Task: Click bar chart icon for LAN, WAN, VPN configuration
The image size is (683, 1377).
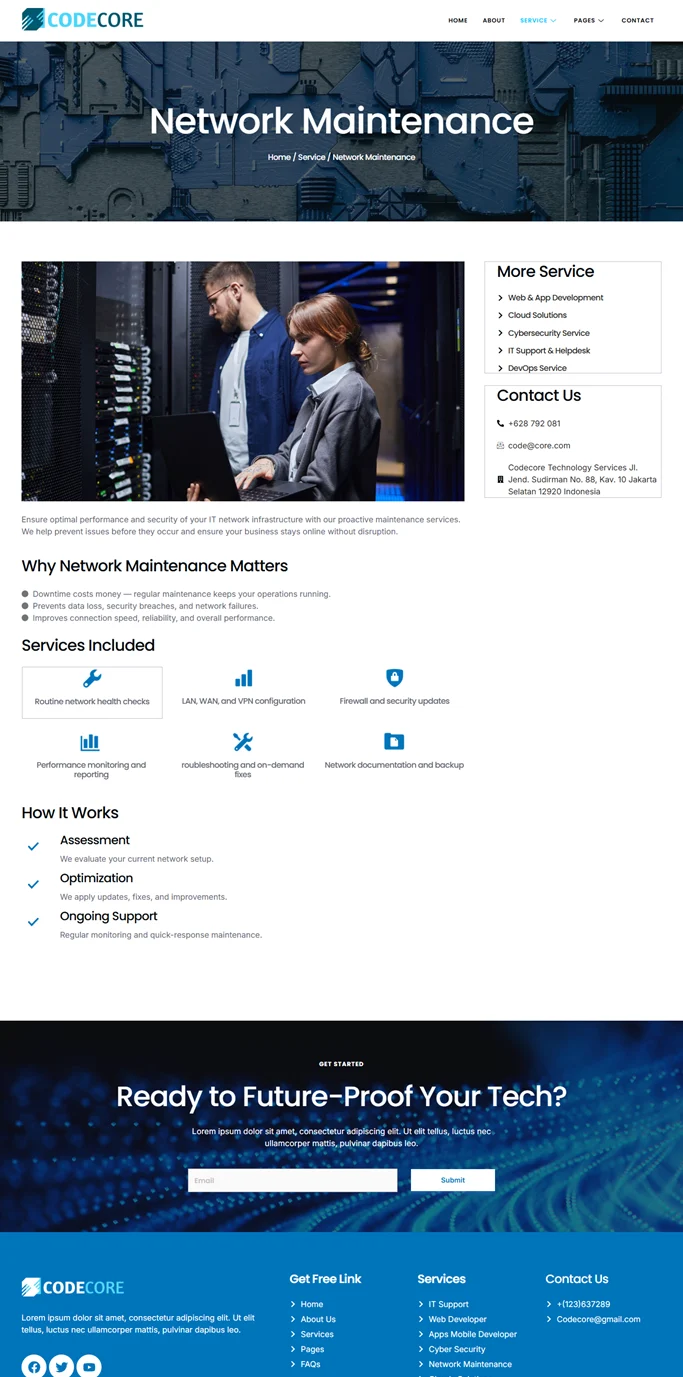Action: click(243, 678)
